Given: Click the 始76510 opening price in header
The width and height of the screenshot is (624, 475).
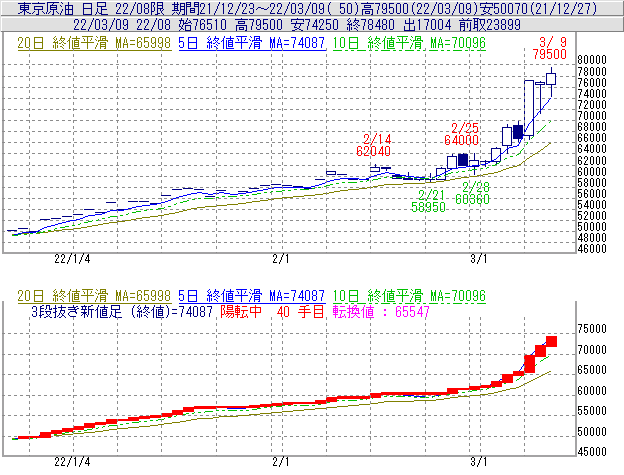Looking at the screenshot, I should click(x=203, y=25).
